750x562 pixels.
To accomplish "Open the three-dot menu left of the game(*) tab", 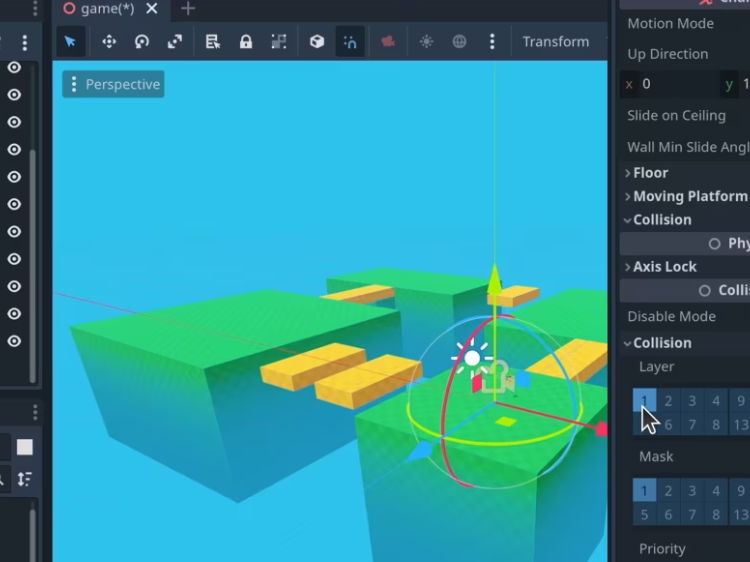I will point(35,8).
